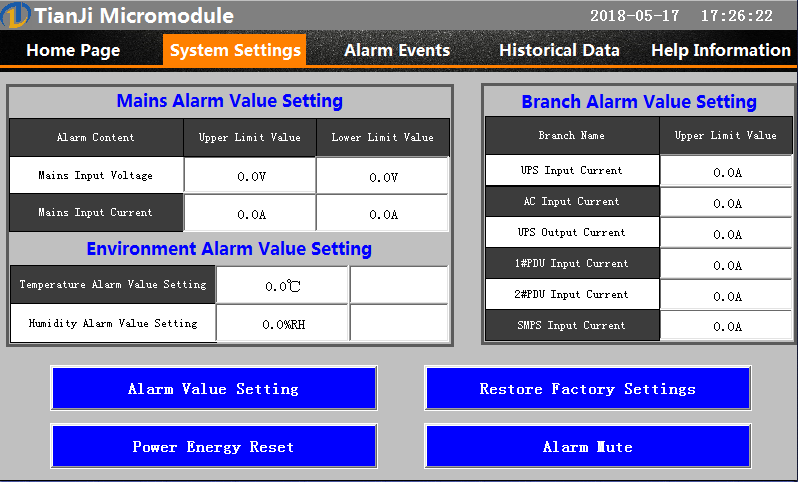Set 1#PDU Input Current upper limit
This screenshot has height=482, width=798.
point(726,264)
